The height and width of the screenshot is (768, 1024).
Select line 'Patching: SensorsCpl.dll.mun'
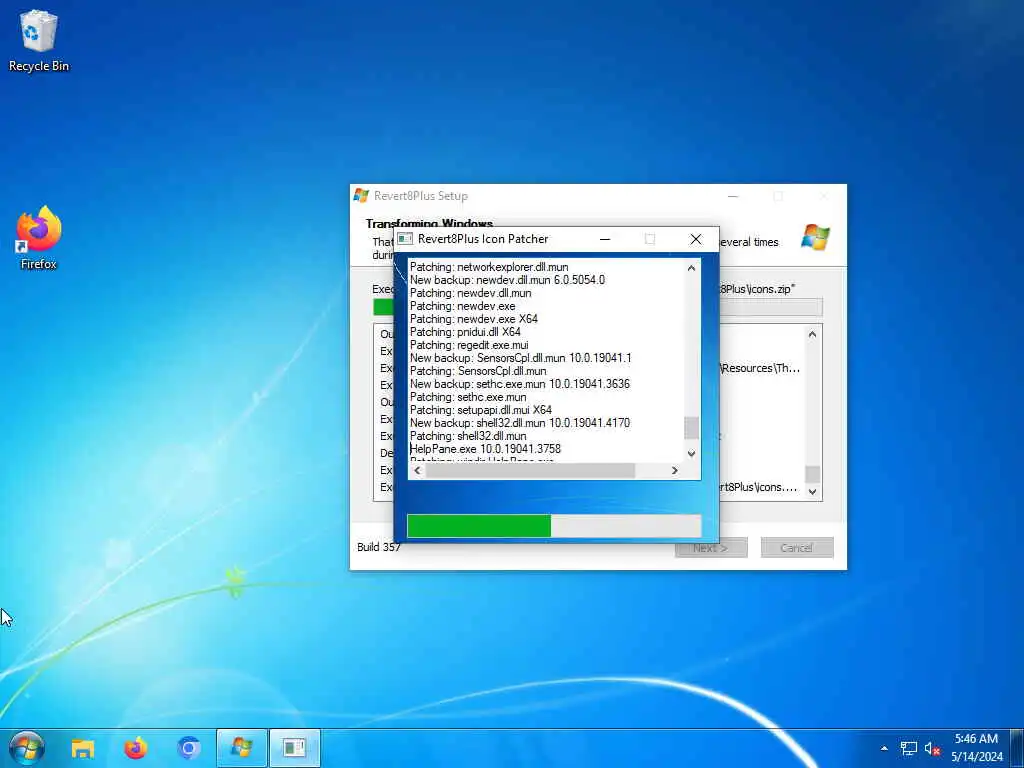(x=478, y=371)
